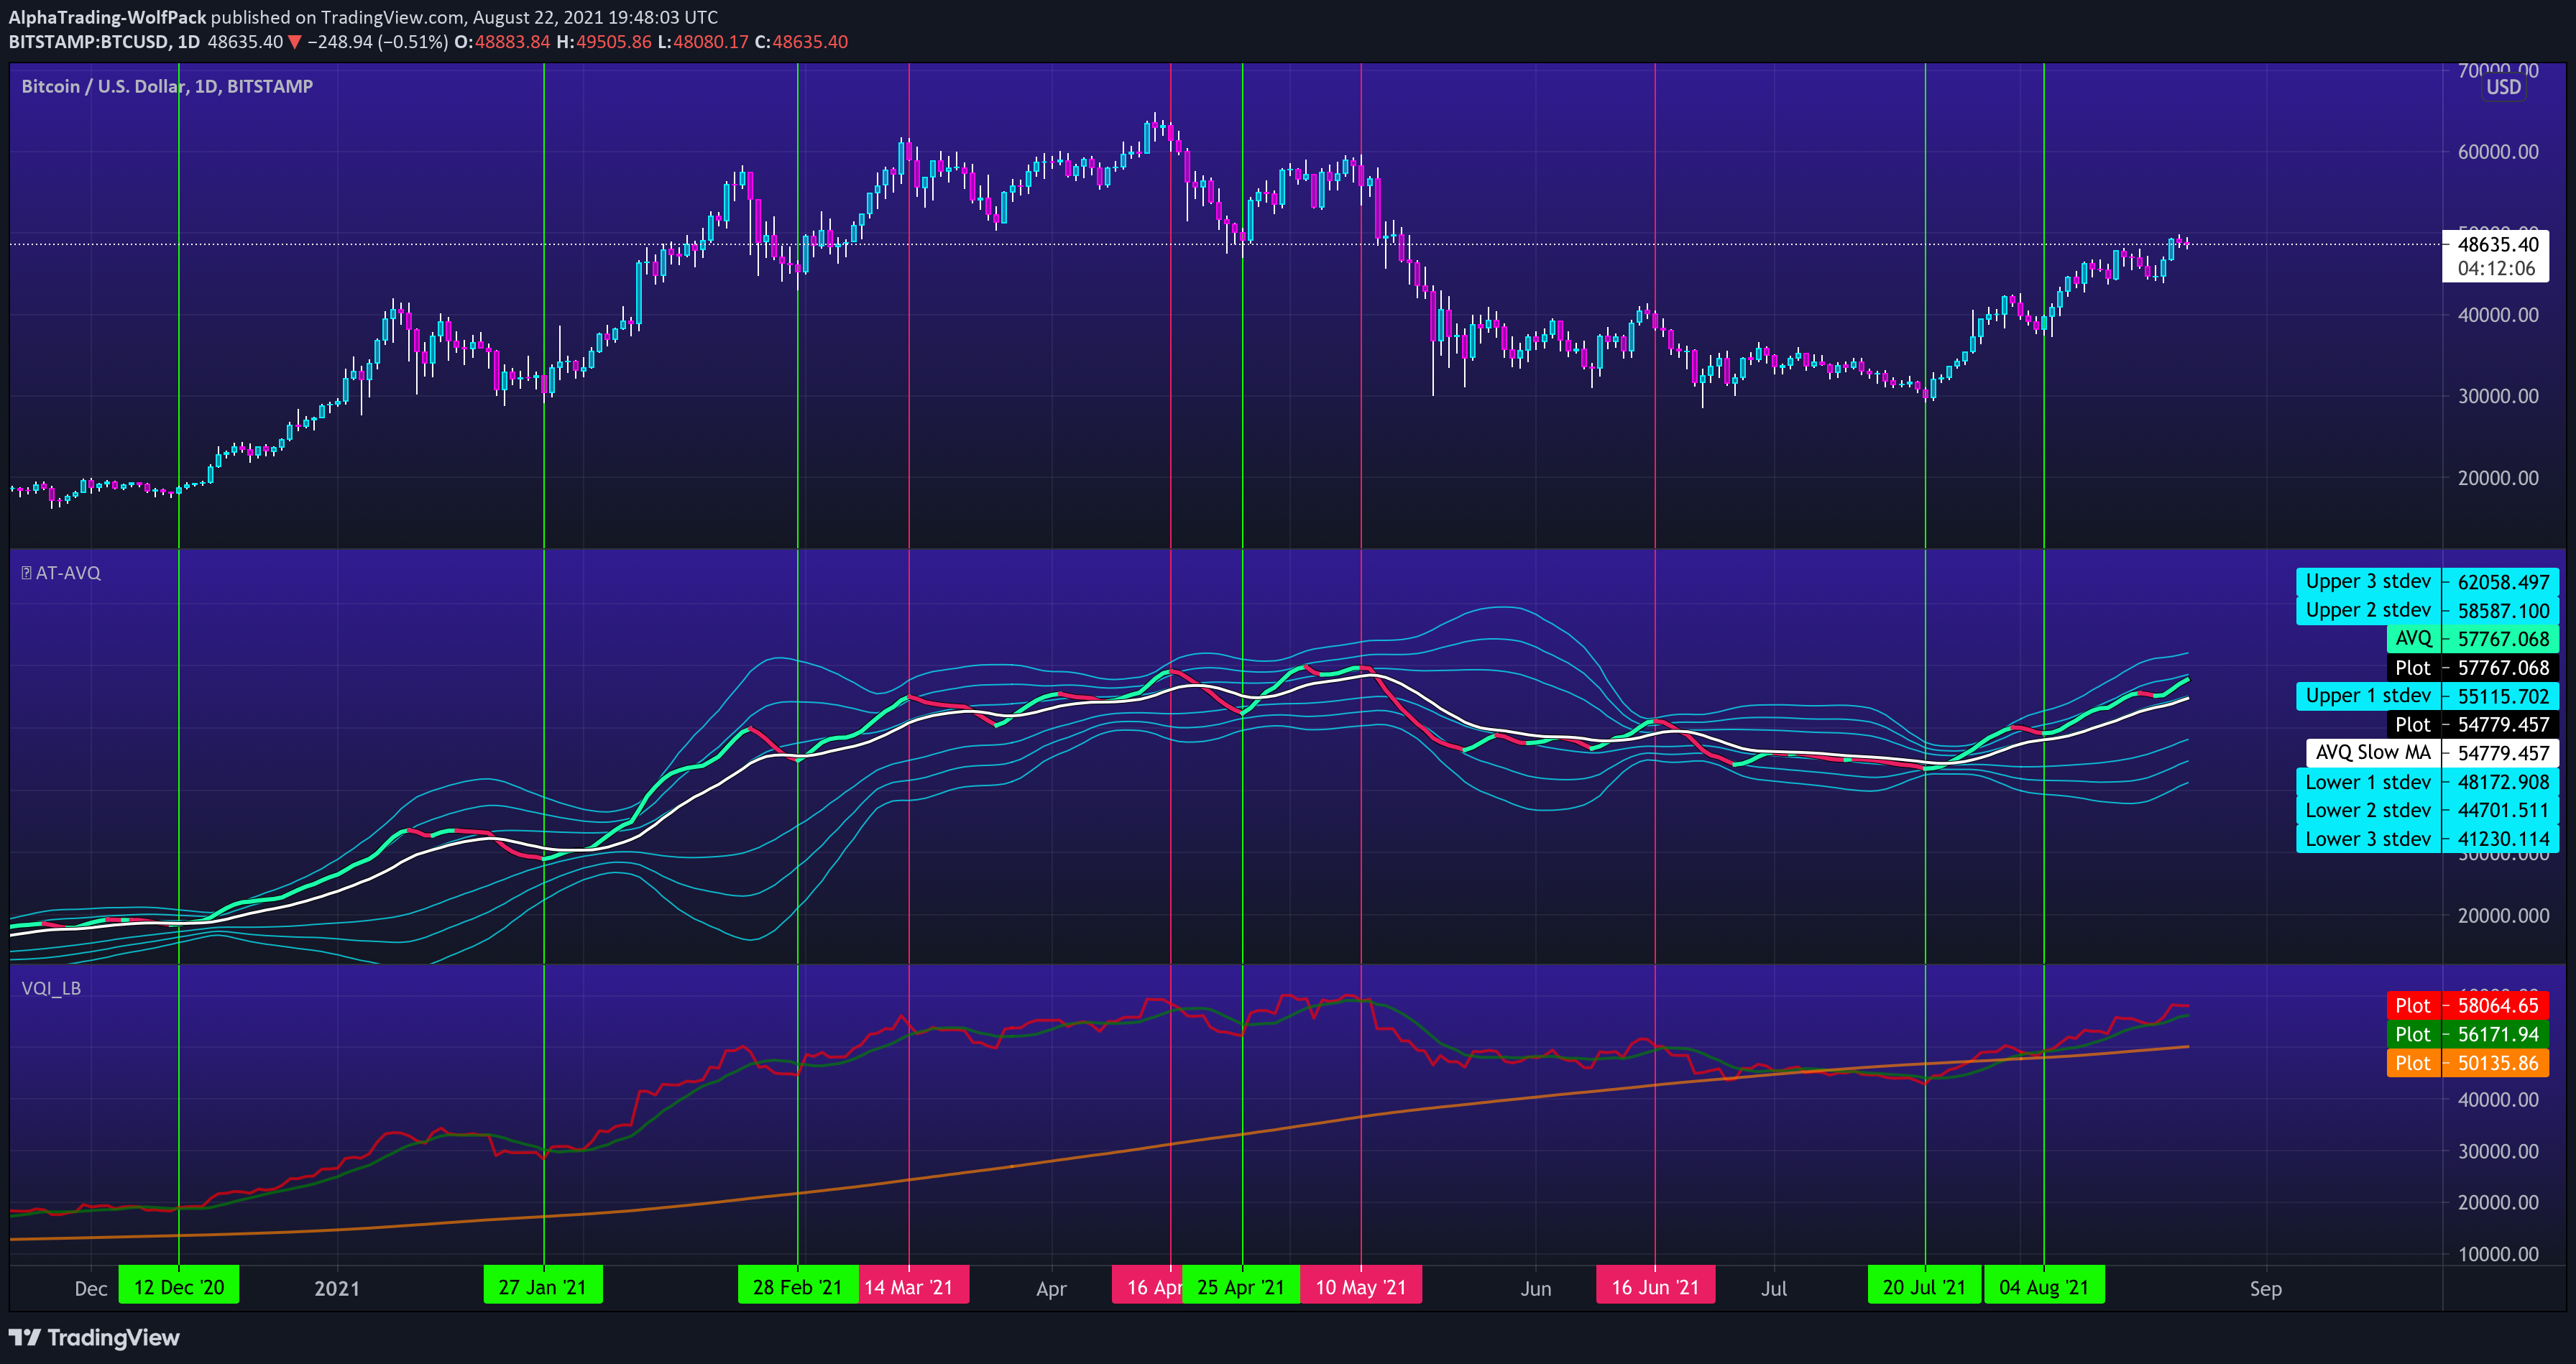Viewport: 2576px width, 1364px height.
Task: Click the Lower 2 stdev label
Action: pyautogui.click(x=2368, y=811)
